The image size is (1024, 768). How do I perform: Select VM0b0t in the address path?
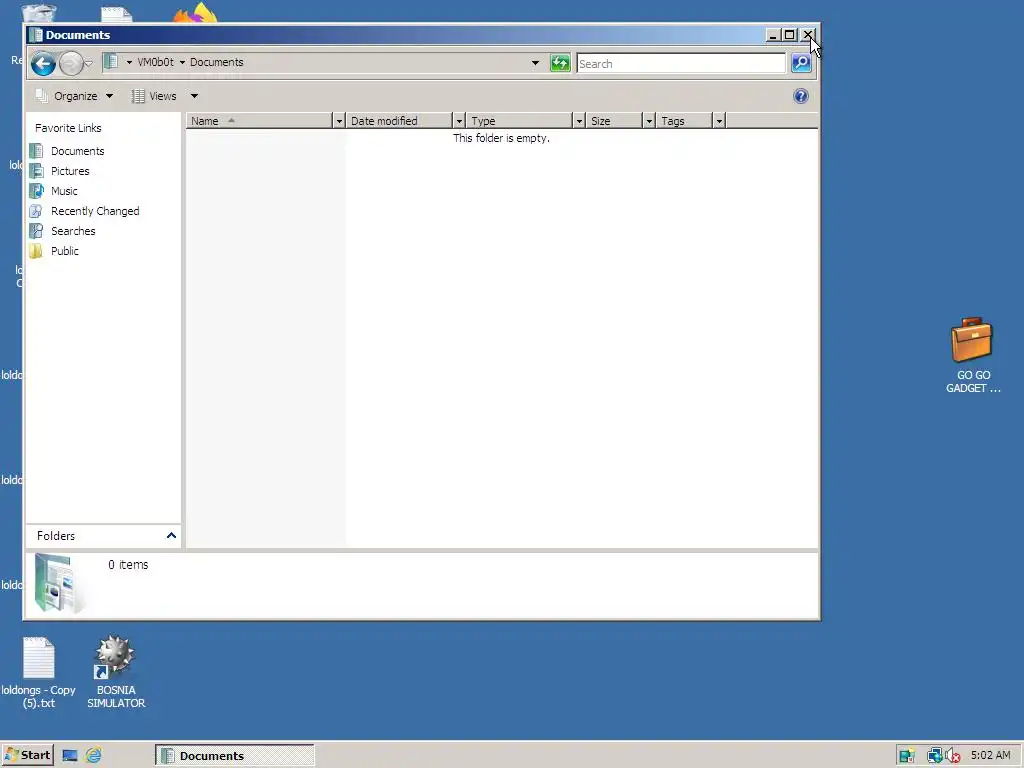click(x=155, y=62)
